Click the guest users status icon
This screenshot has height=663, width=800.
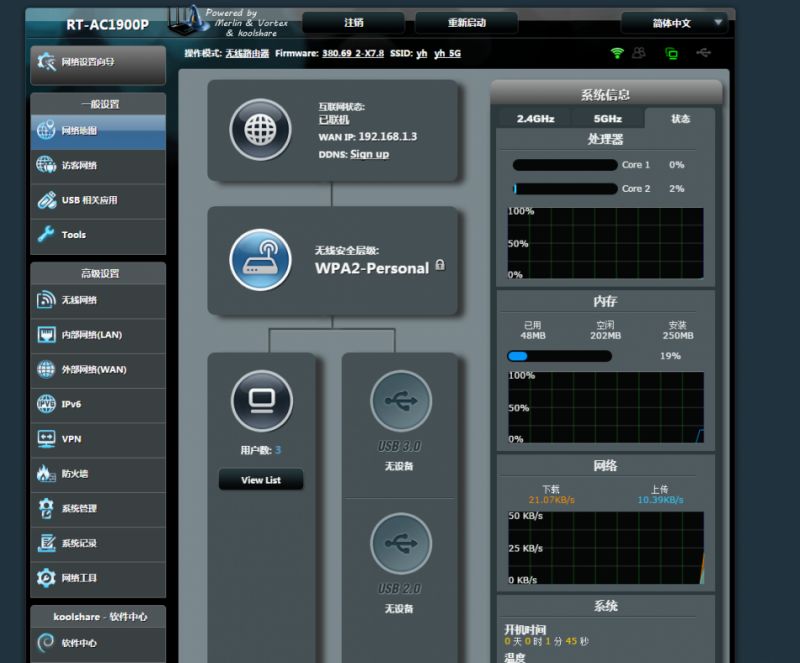pyautogui.click(x=639, y=53)
